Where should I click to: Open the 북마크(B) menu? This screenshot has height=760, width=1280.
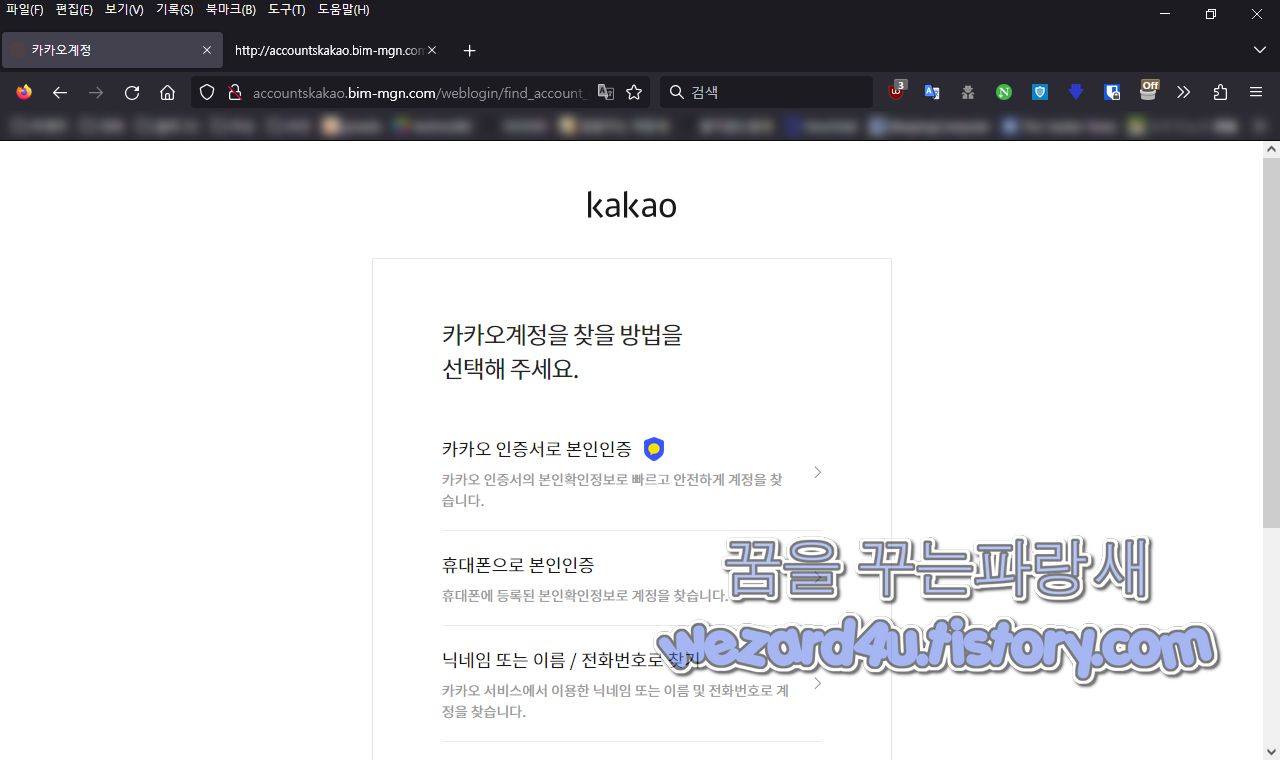[x=231, y=10]
